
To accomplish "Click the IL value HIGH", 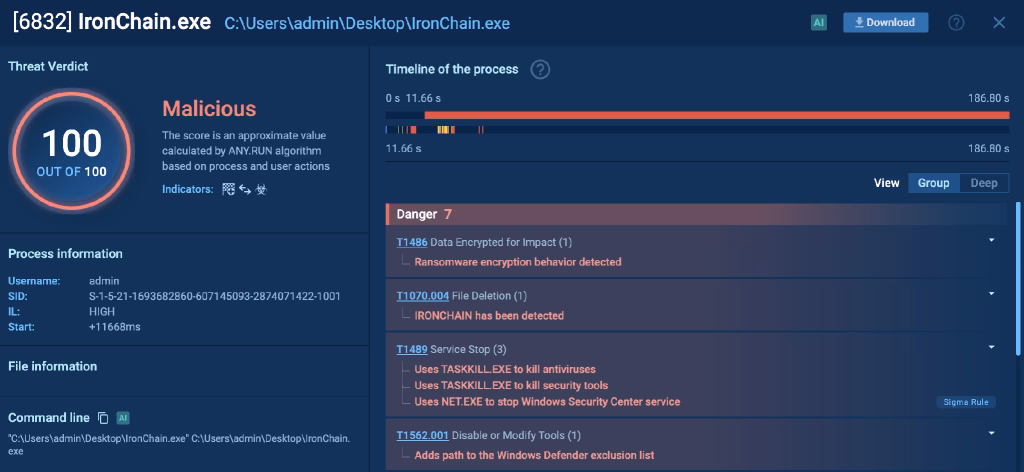I will [x=102, y=311].
